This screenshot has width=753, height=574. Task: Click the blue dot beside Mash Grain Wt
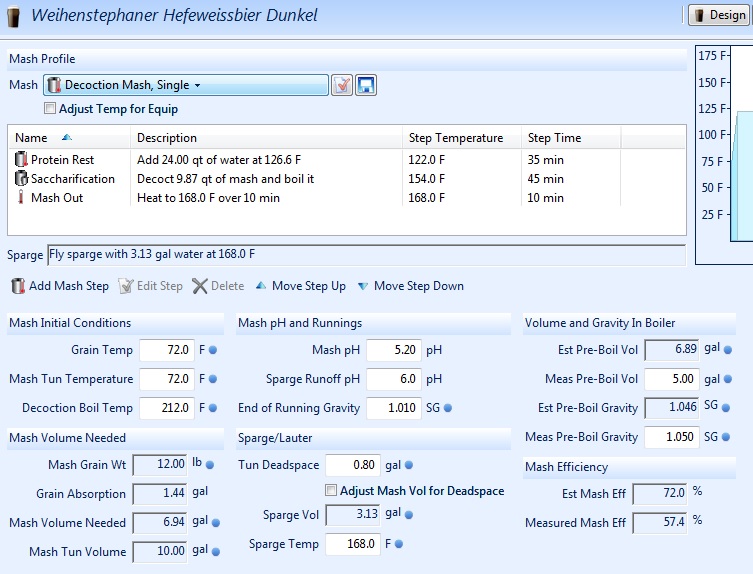[x=210, y=464]
